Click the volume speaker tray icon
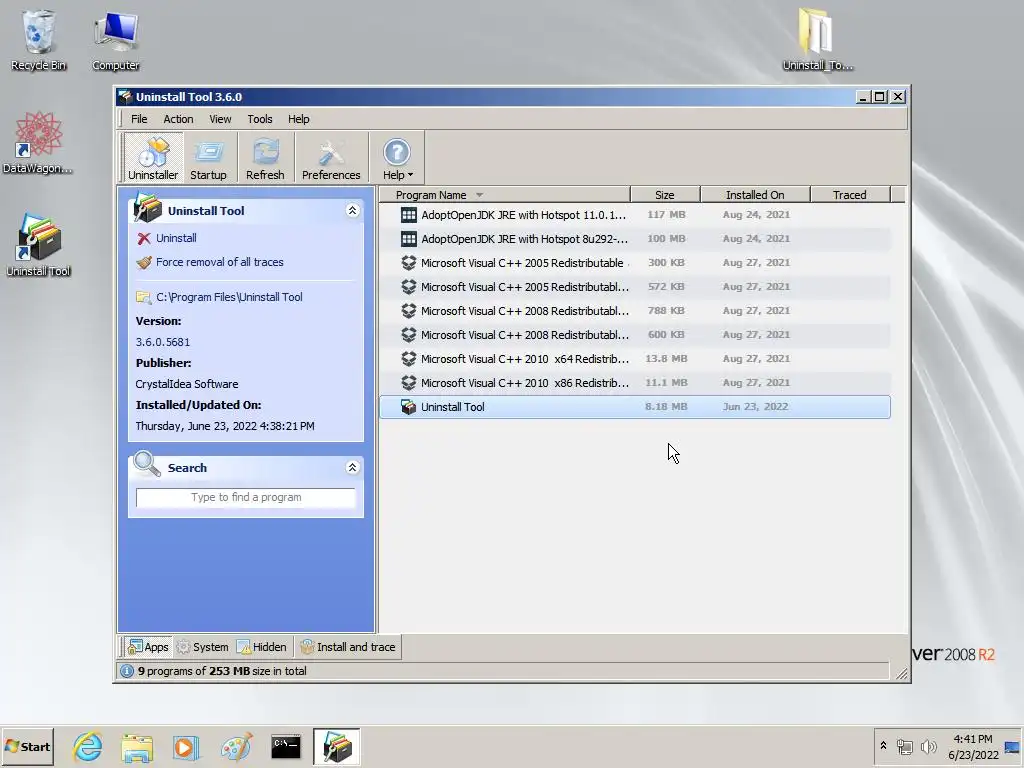The width and height of the screenshot is (1024, 768). click(928, 746)
